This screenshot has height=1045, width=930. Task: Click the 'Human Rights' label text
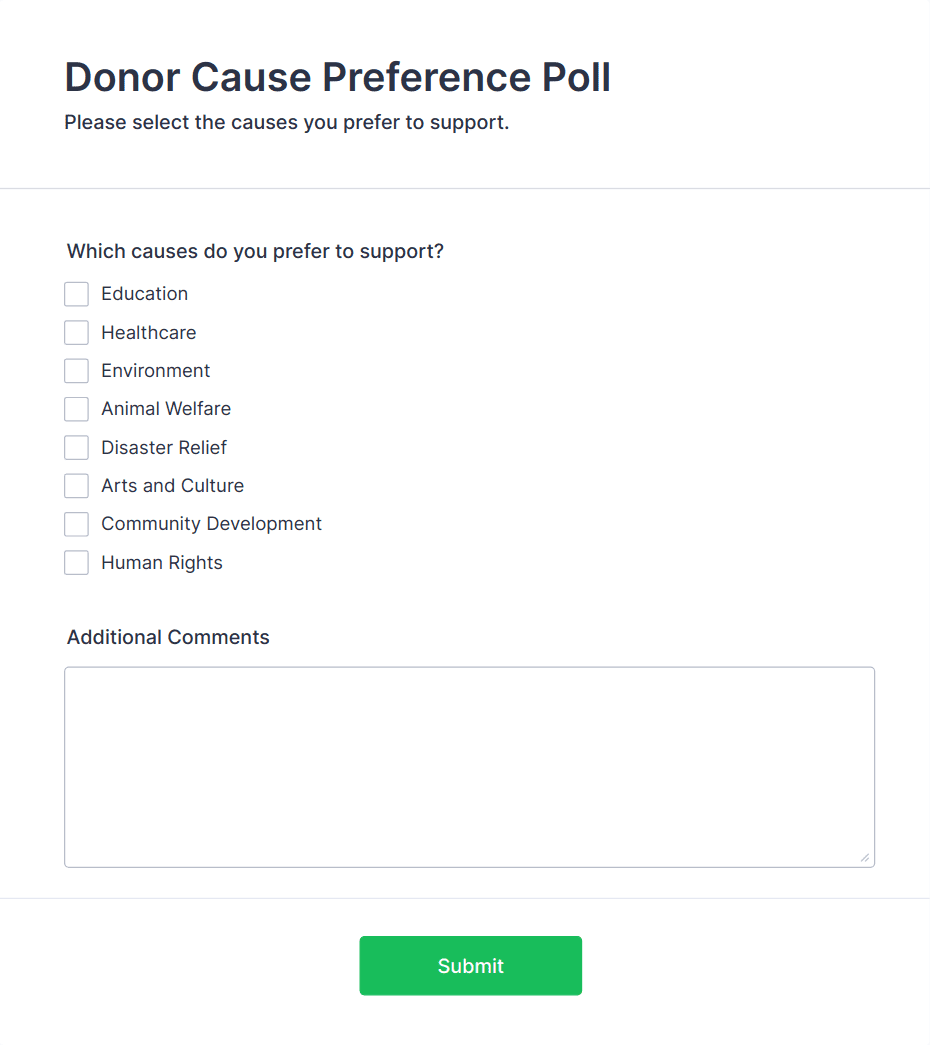tap(161, 563)
